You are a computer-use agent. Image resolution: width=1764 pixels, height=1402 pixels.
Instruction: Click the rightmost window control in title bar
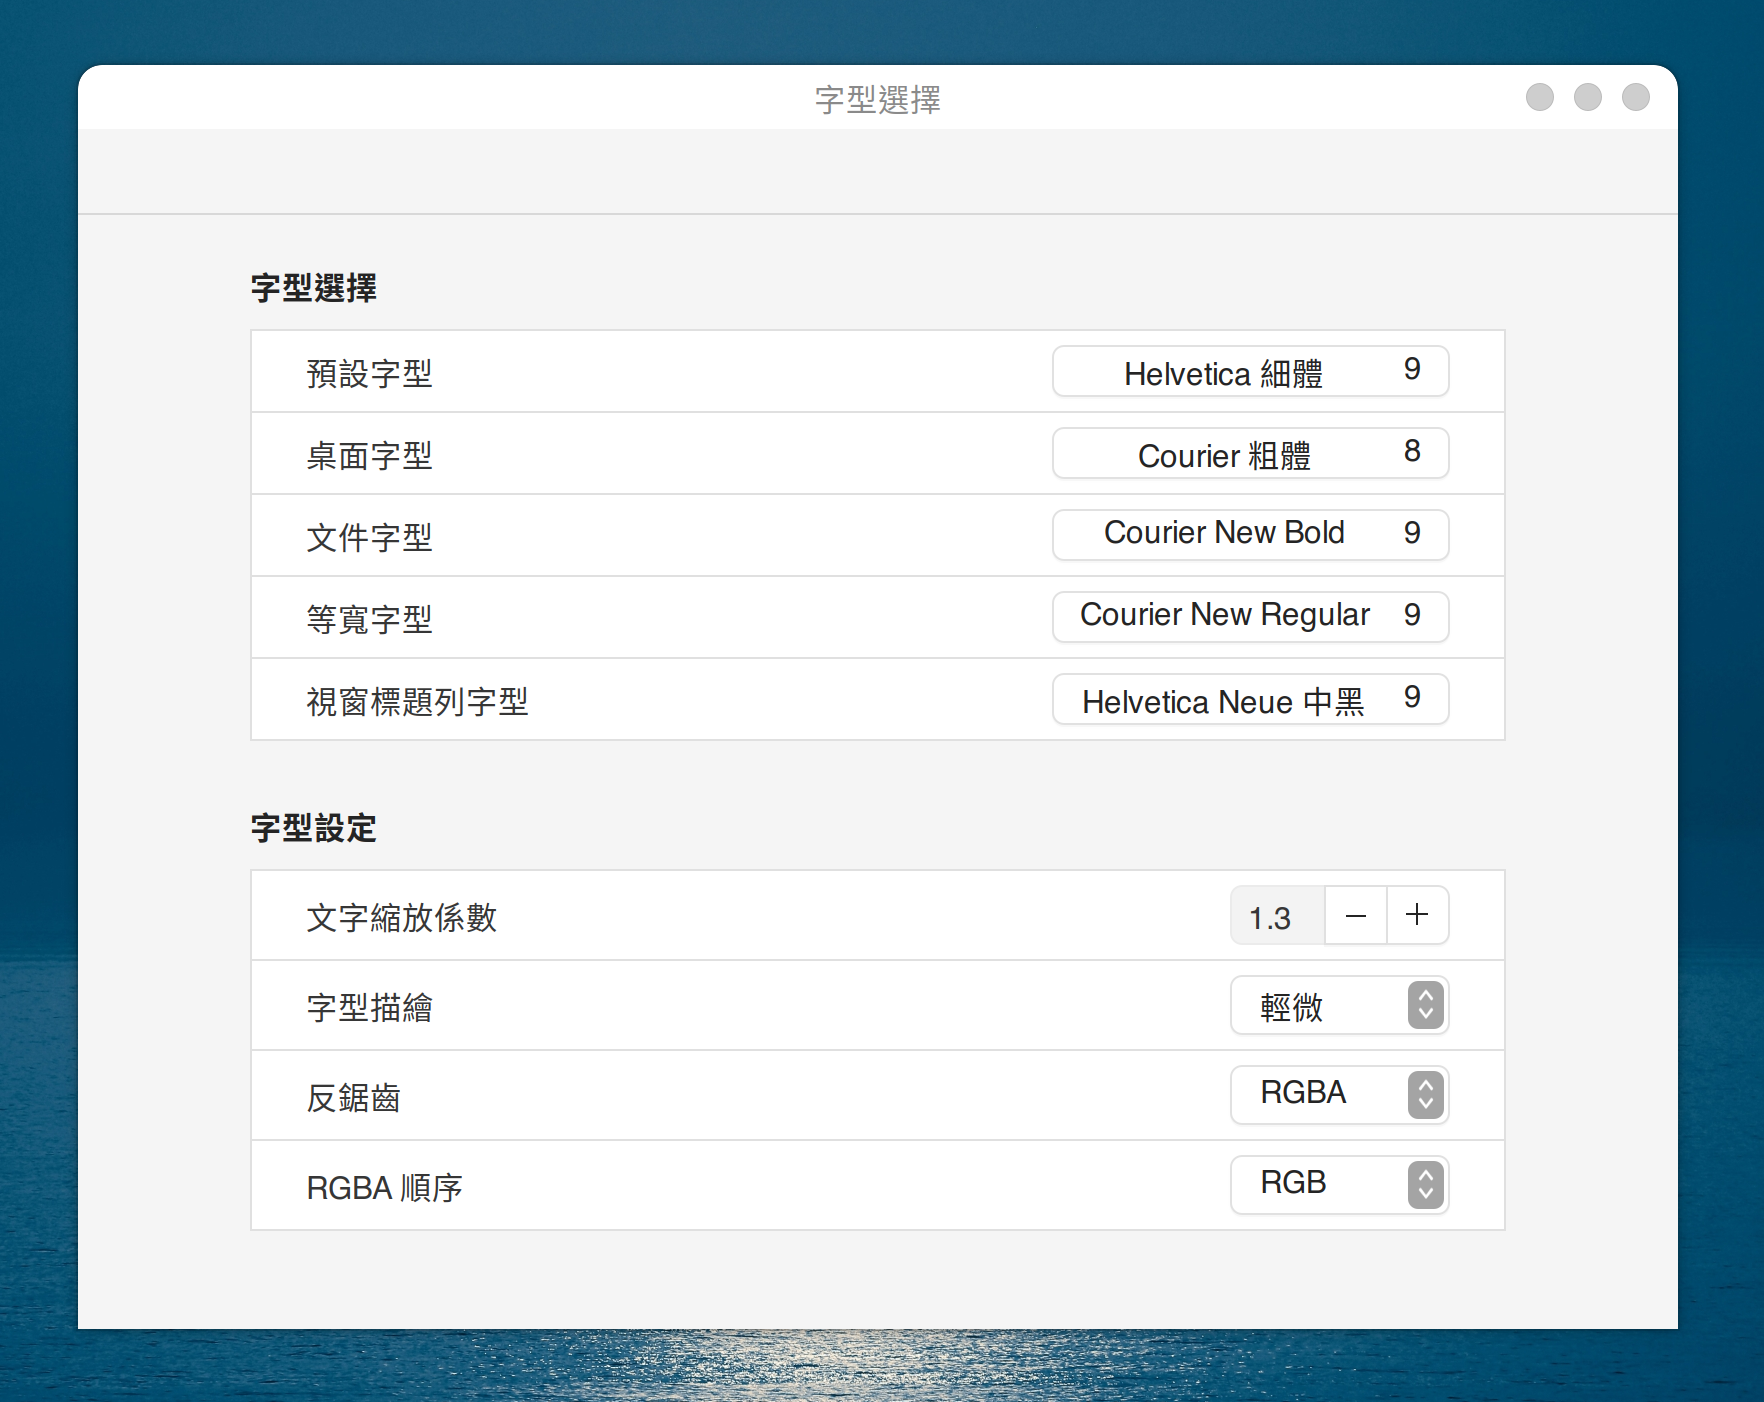coord(1635,97)
